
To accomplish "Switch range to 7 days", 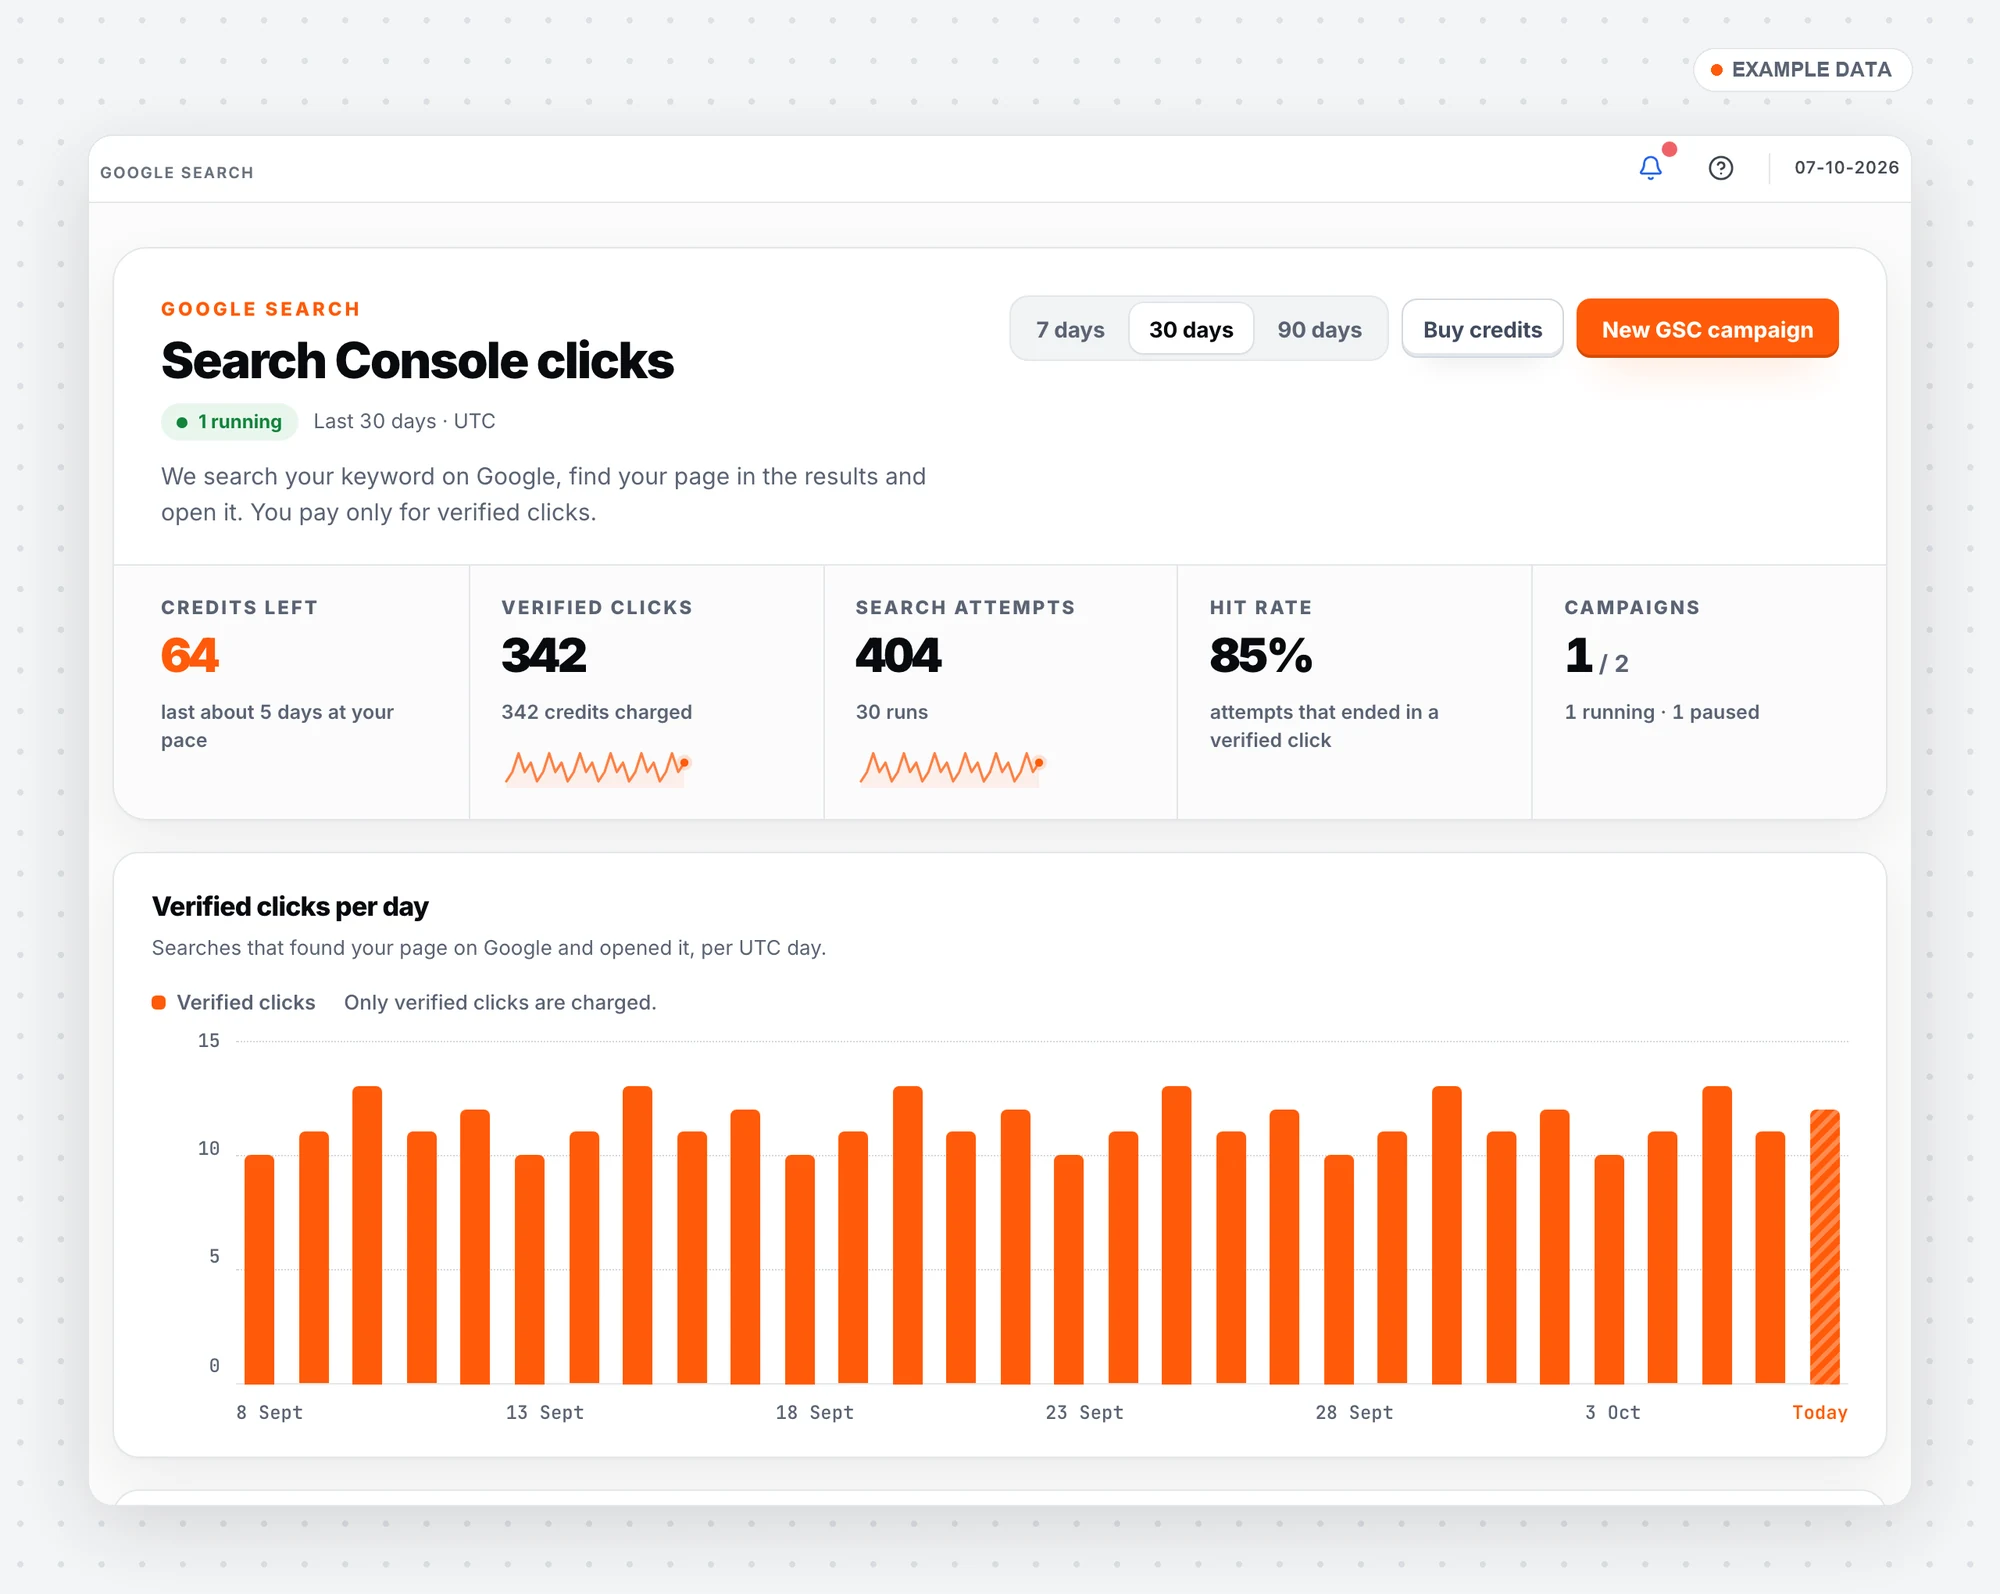I will coord(1070,329).
